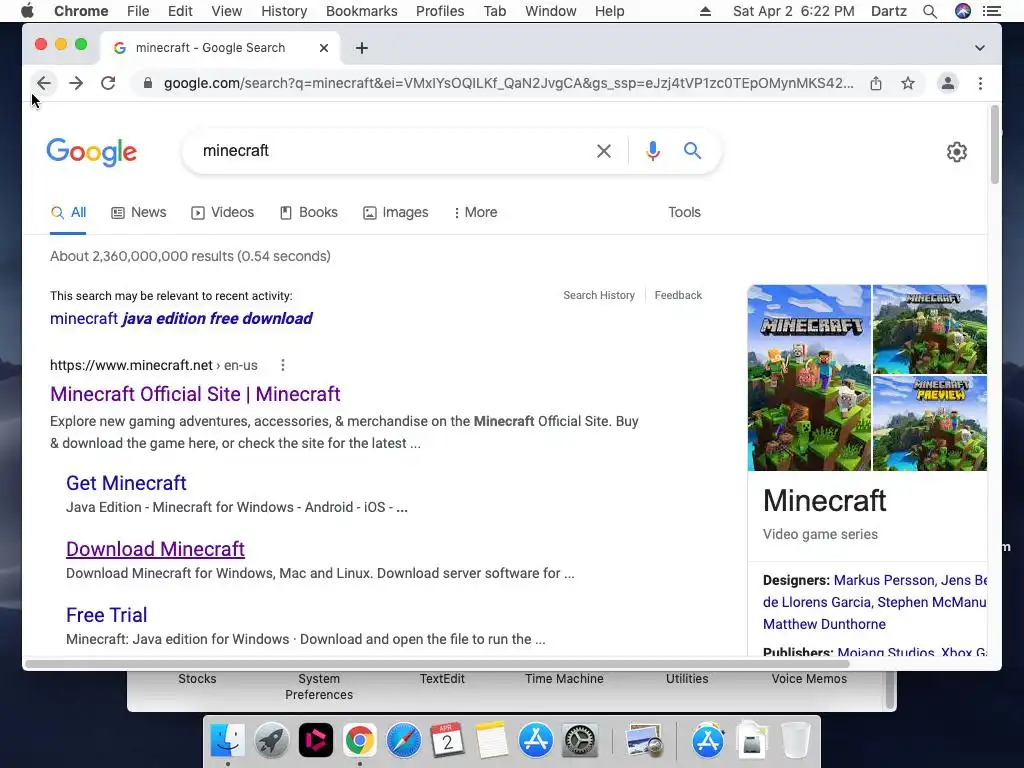Viewport: 1024px width, 768px height.
Task: Open the Free Trial sitelink
Action: 106,615
